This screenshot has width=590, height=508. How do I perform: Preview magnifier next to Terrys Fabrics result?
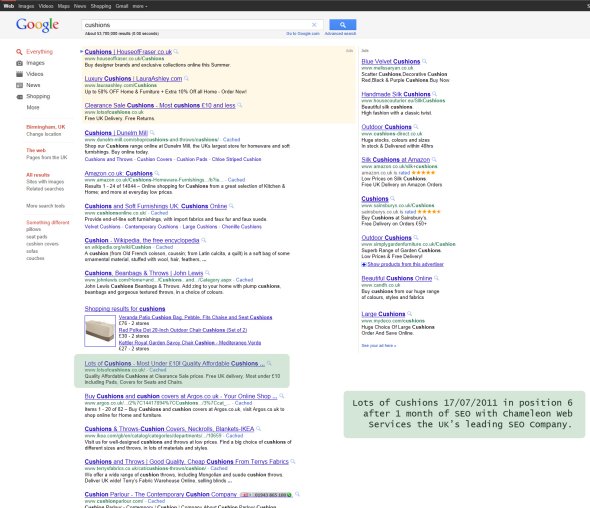pyautogui.click(x=293, y=461)
